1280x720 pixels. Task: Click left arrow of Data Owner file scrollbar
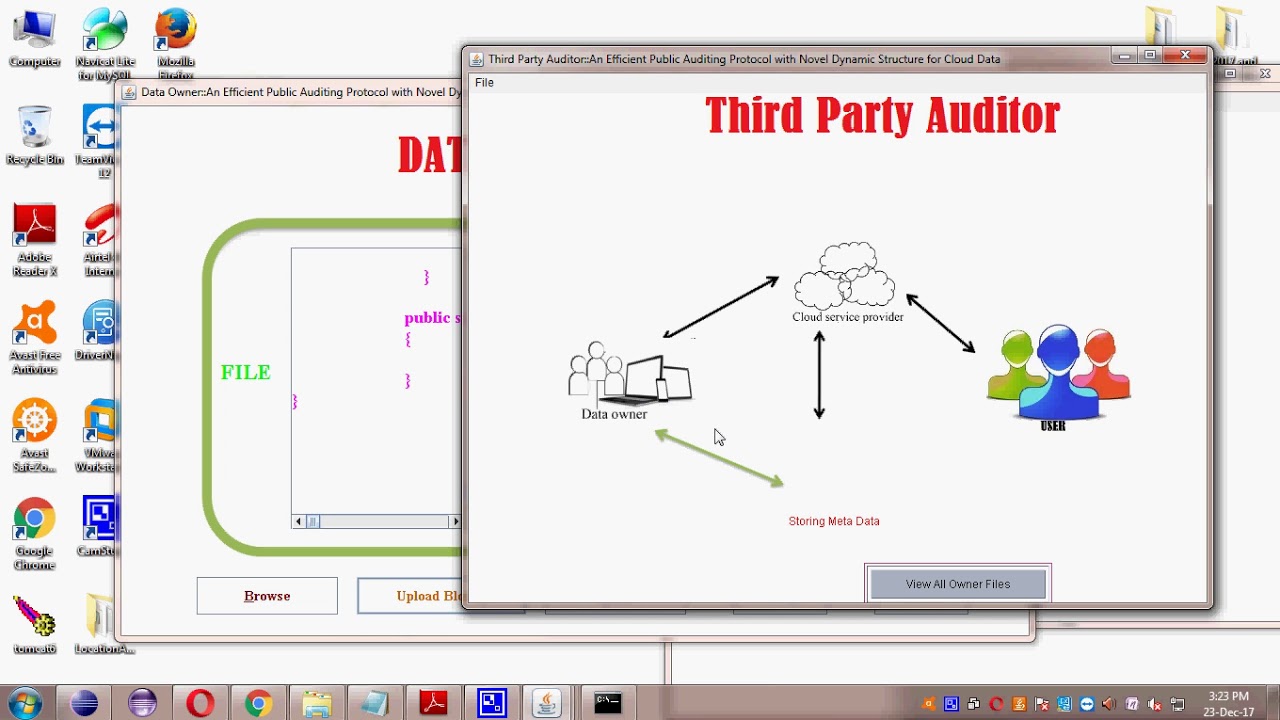point(298,521)
